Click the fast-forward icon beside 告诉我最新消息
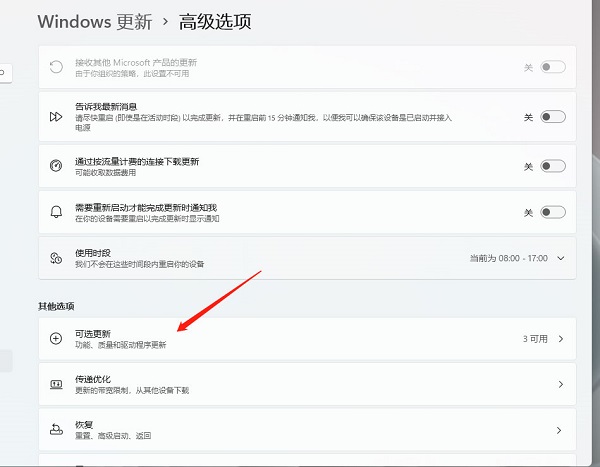Screen dimensions: 600x467 tap(56, 117)
